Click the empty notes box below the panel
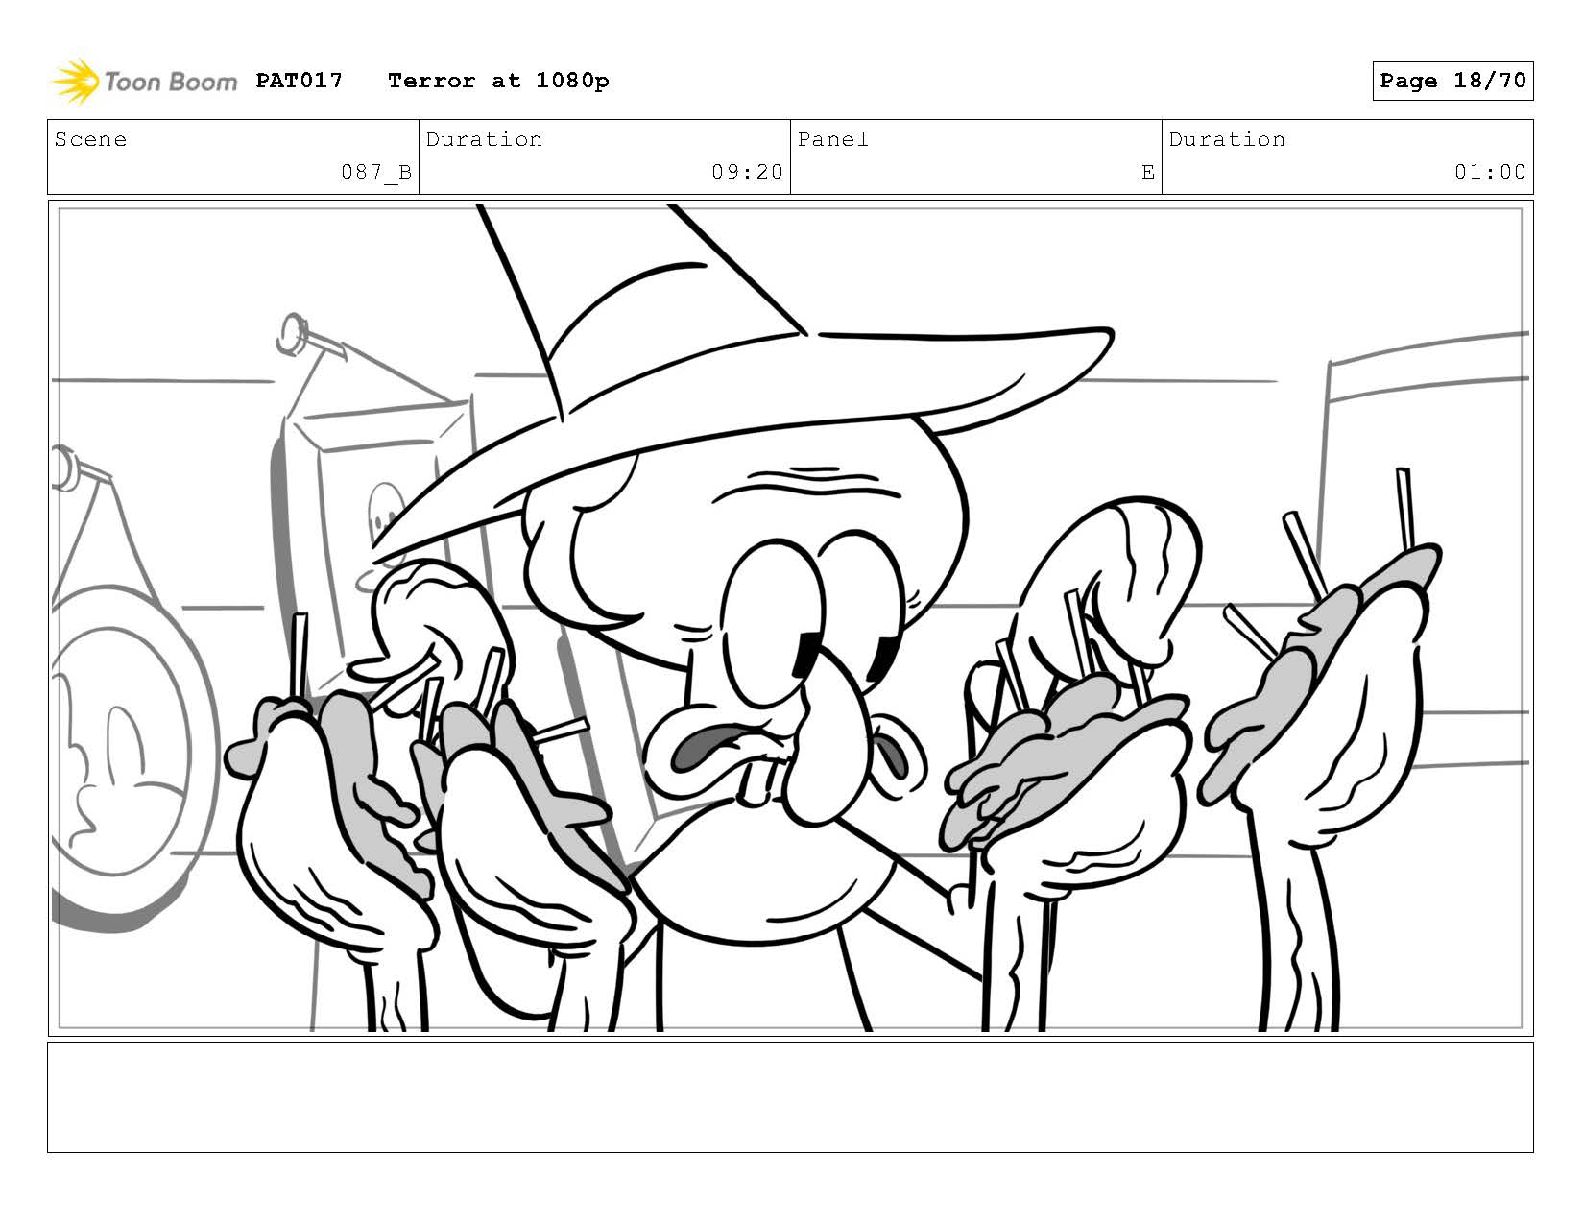The width and height of the screenshot is (1584, 1224). 790,1097
